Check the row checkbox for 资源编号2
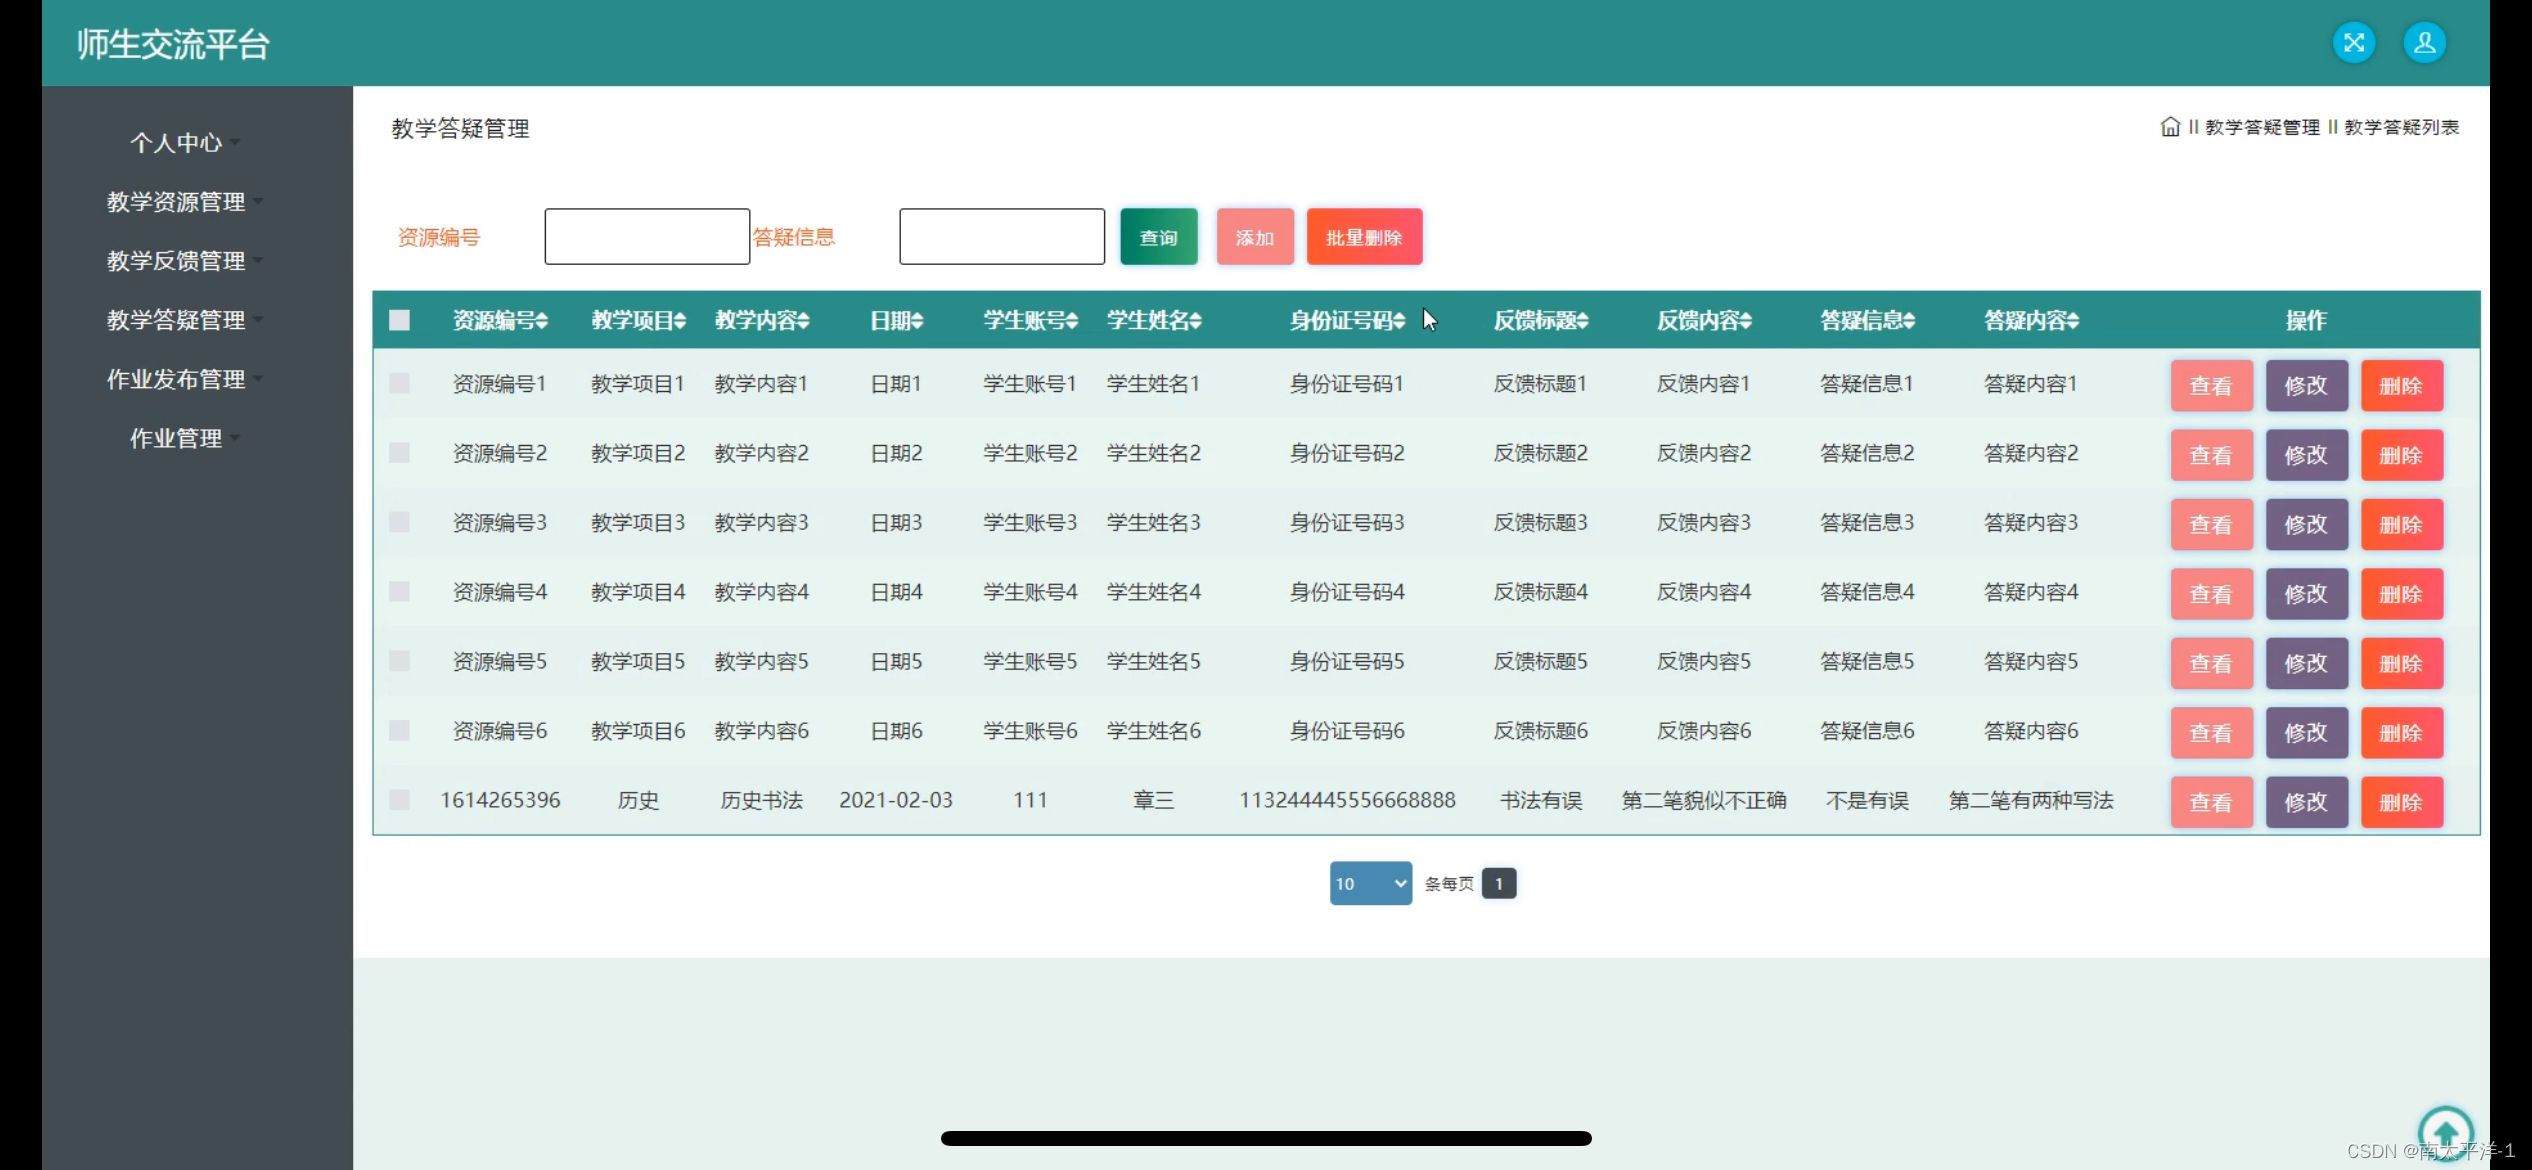This screenshot has height=1170, width=2532. 399,453
